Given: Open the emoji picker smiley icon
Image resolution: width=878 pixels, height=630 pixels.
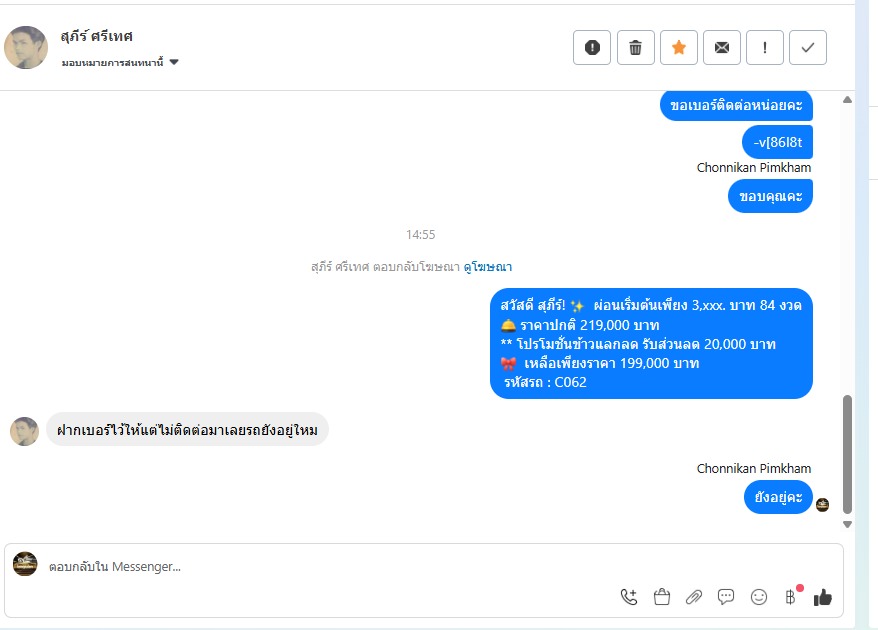Looking at the screenshot, I should (x=759, y=597).
